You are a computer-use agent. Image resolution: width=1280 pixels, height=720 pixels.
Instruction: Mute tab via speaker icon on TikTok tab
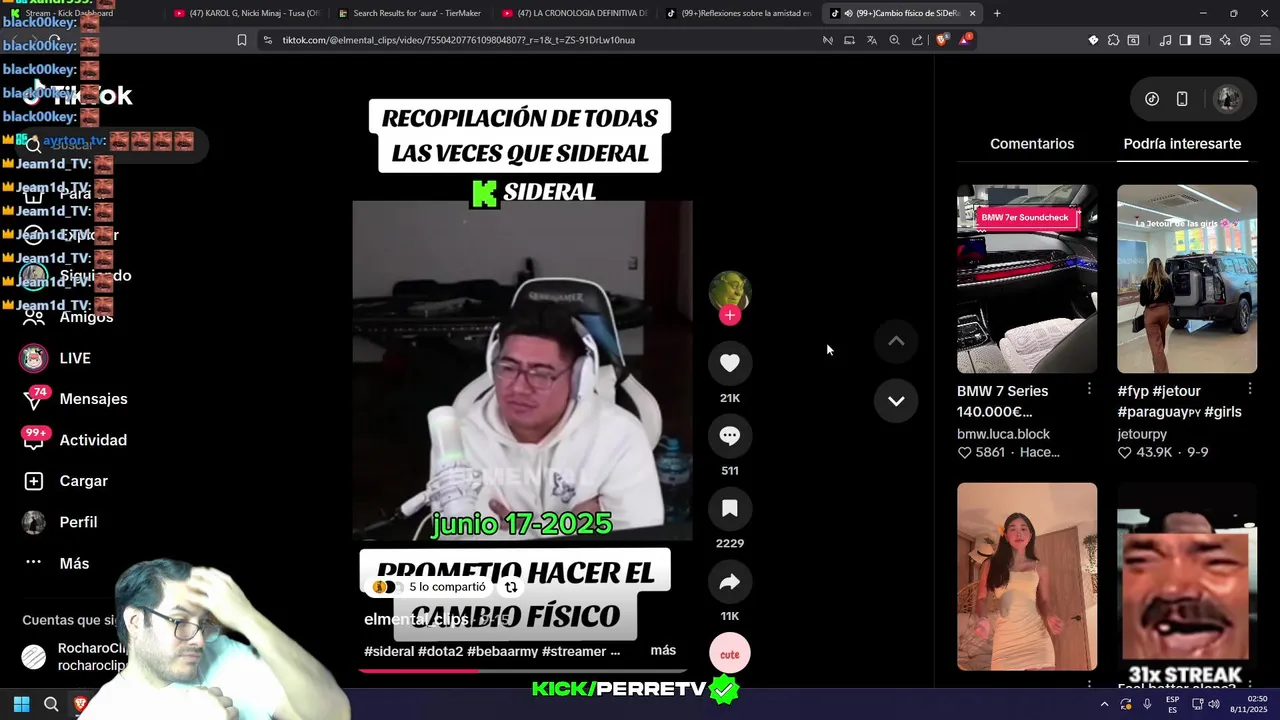click(848, 13)
